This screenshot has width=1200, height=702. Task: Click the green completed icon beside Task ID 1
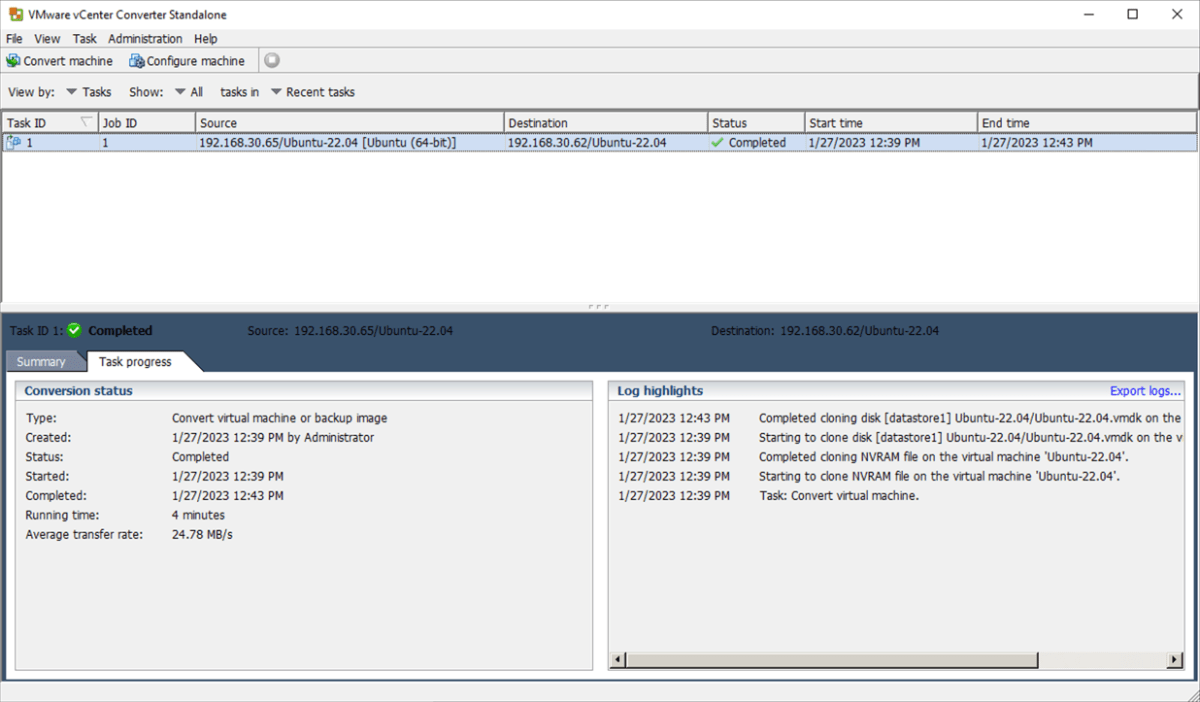[74, 331]
